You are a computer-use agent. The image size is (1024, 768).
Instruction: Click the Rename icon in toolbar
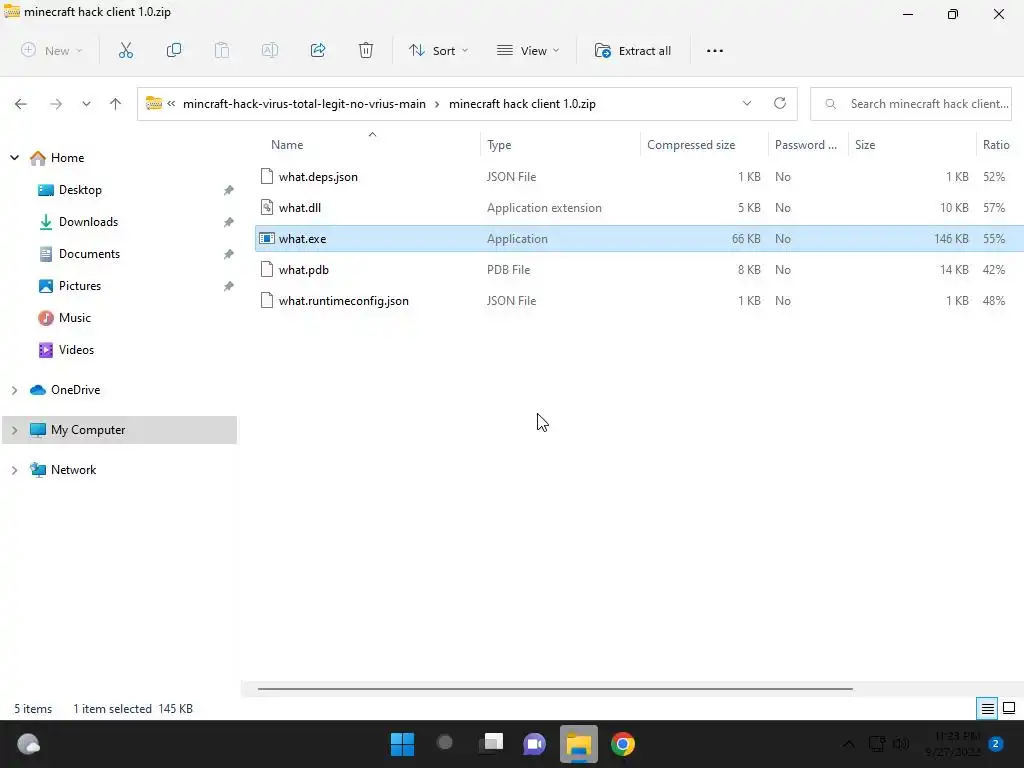point(270,50)
